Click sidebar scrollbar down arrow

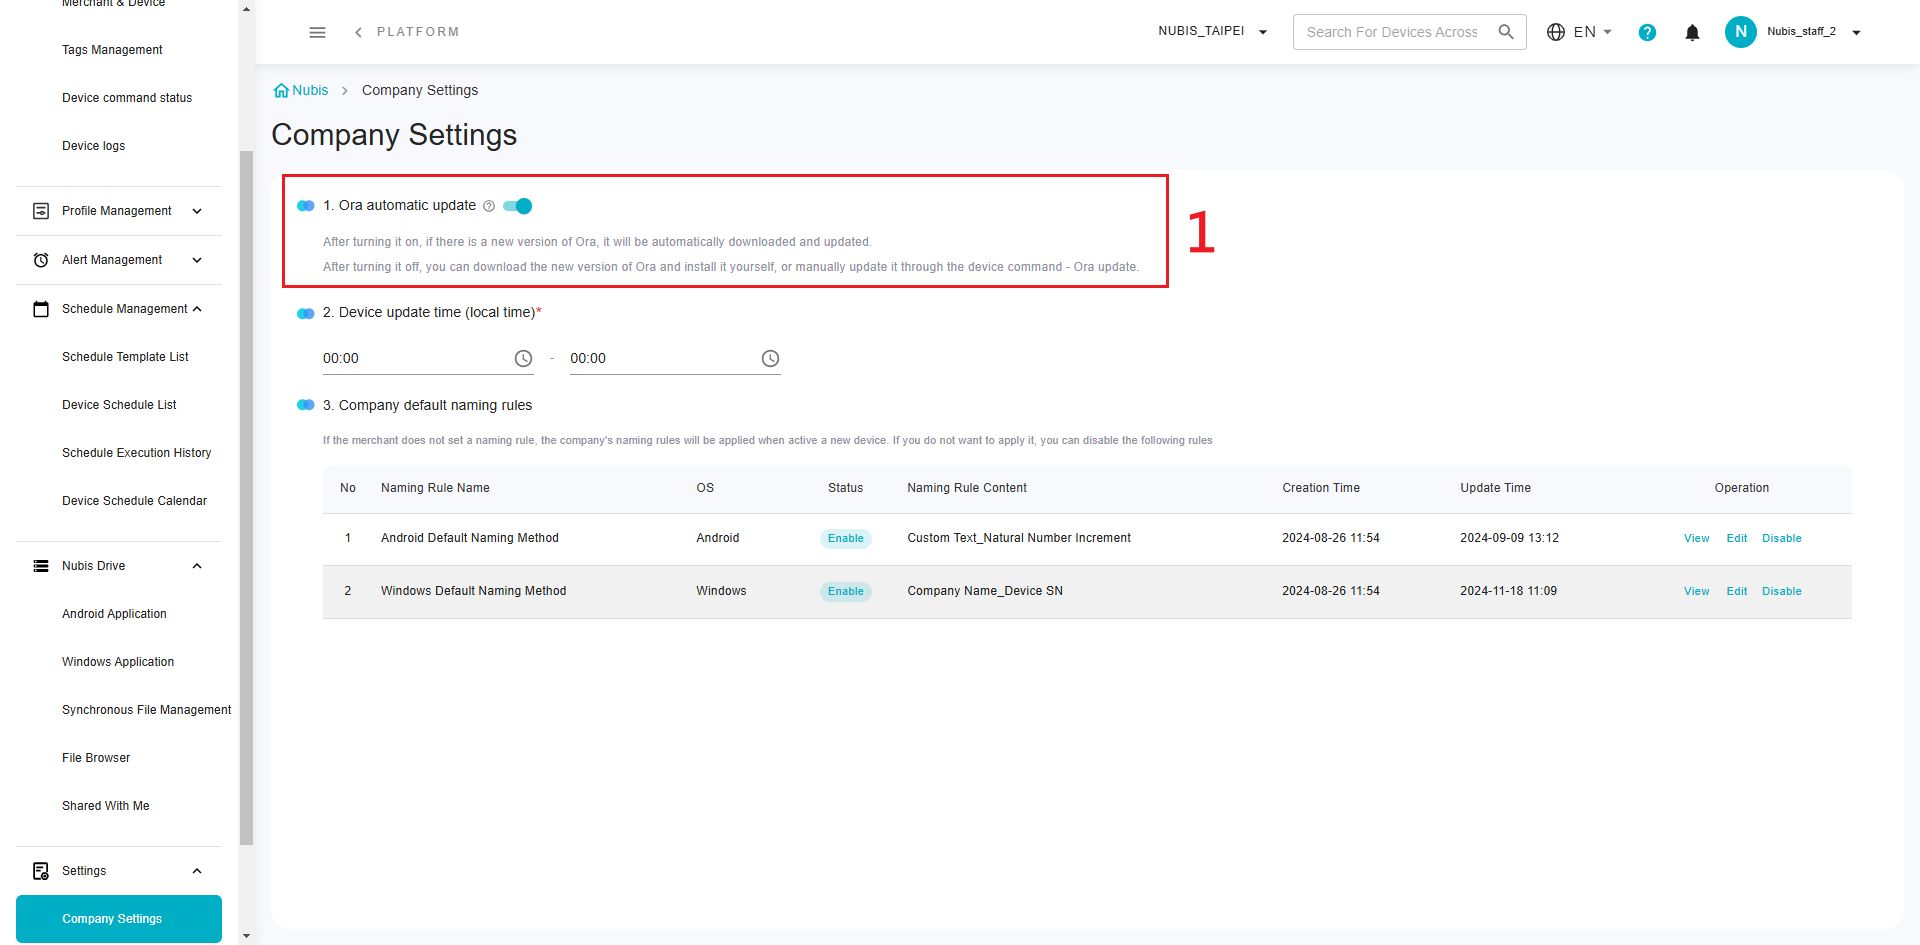(x=246, y=937)
